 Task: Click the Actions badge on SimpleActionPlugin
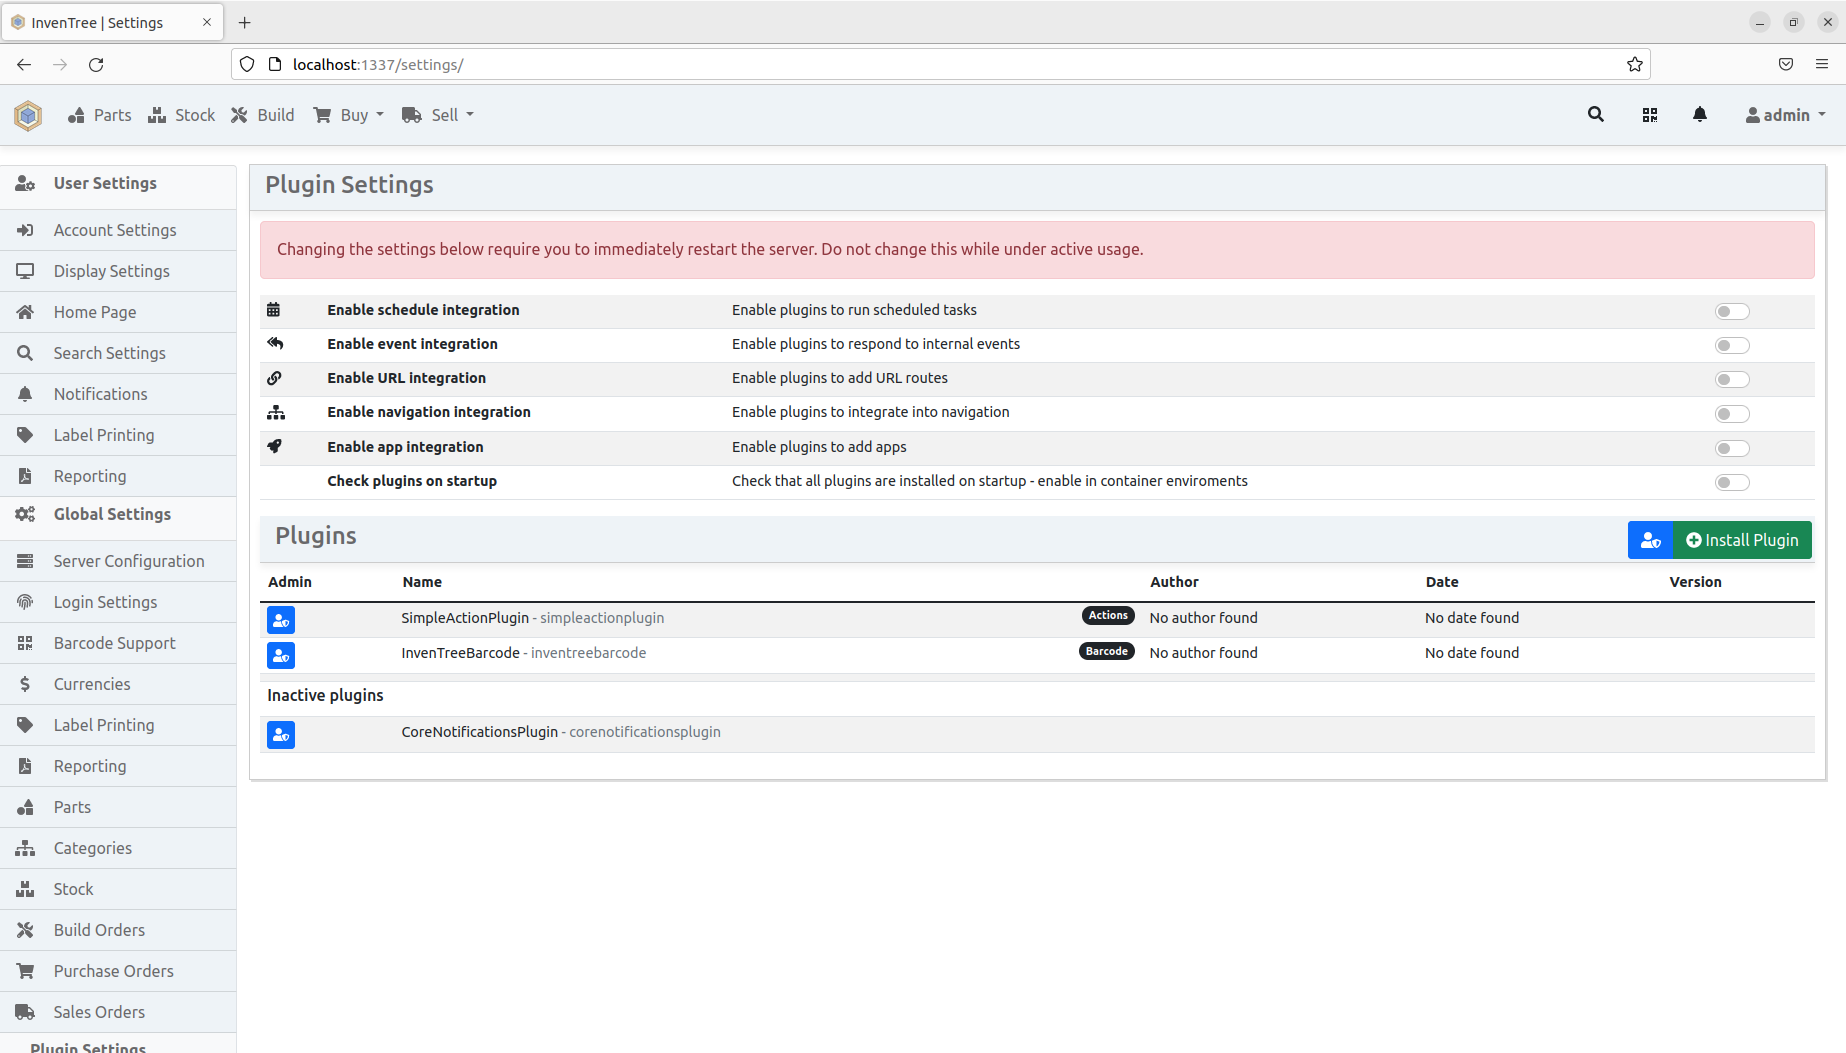(1108, 616)
